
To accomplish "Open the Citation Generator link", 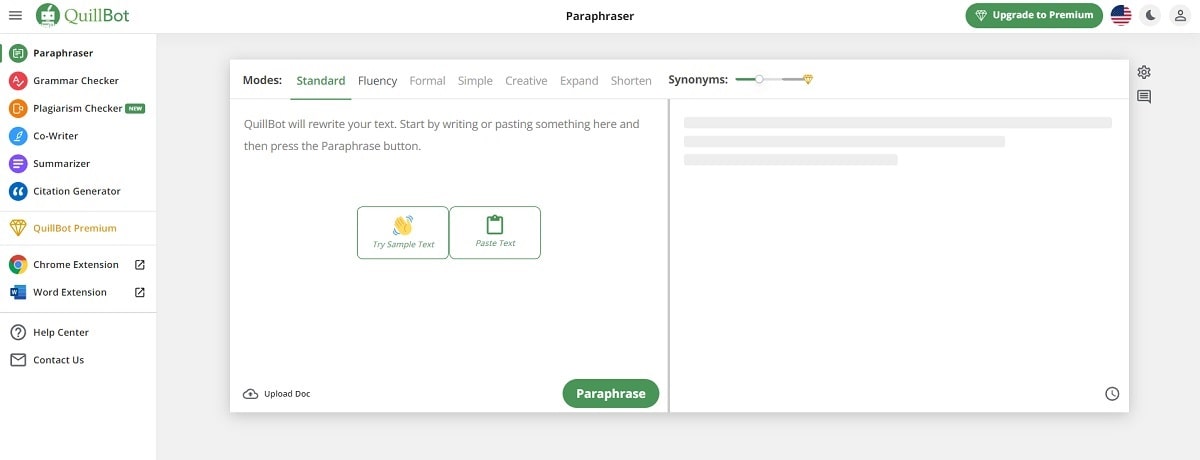I will tap(77, 191).
